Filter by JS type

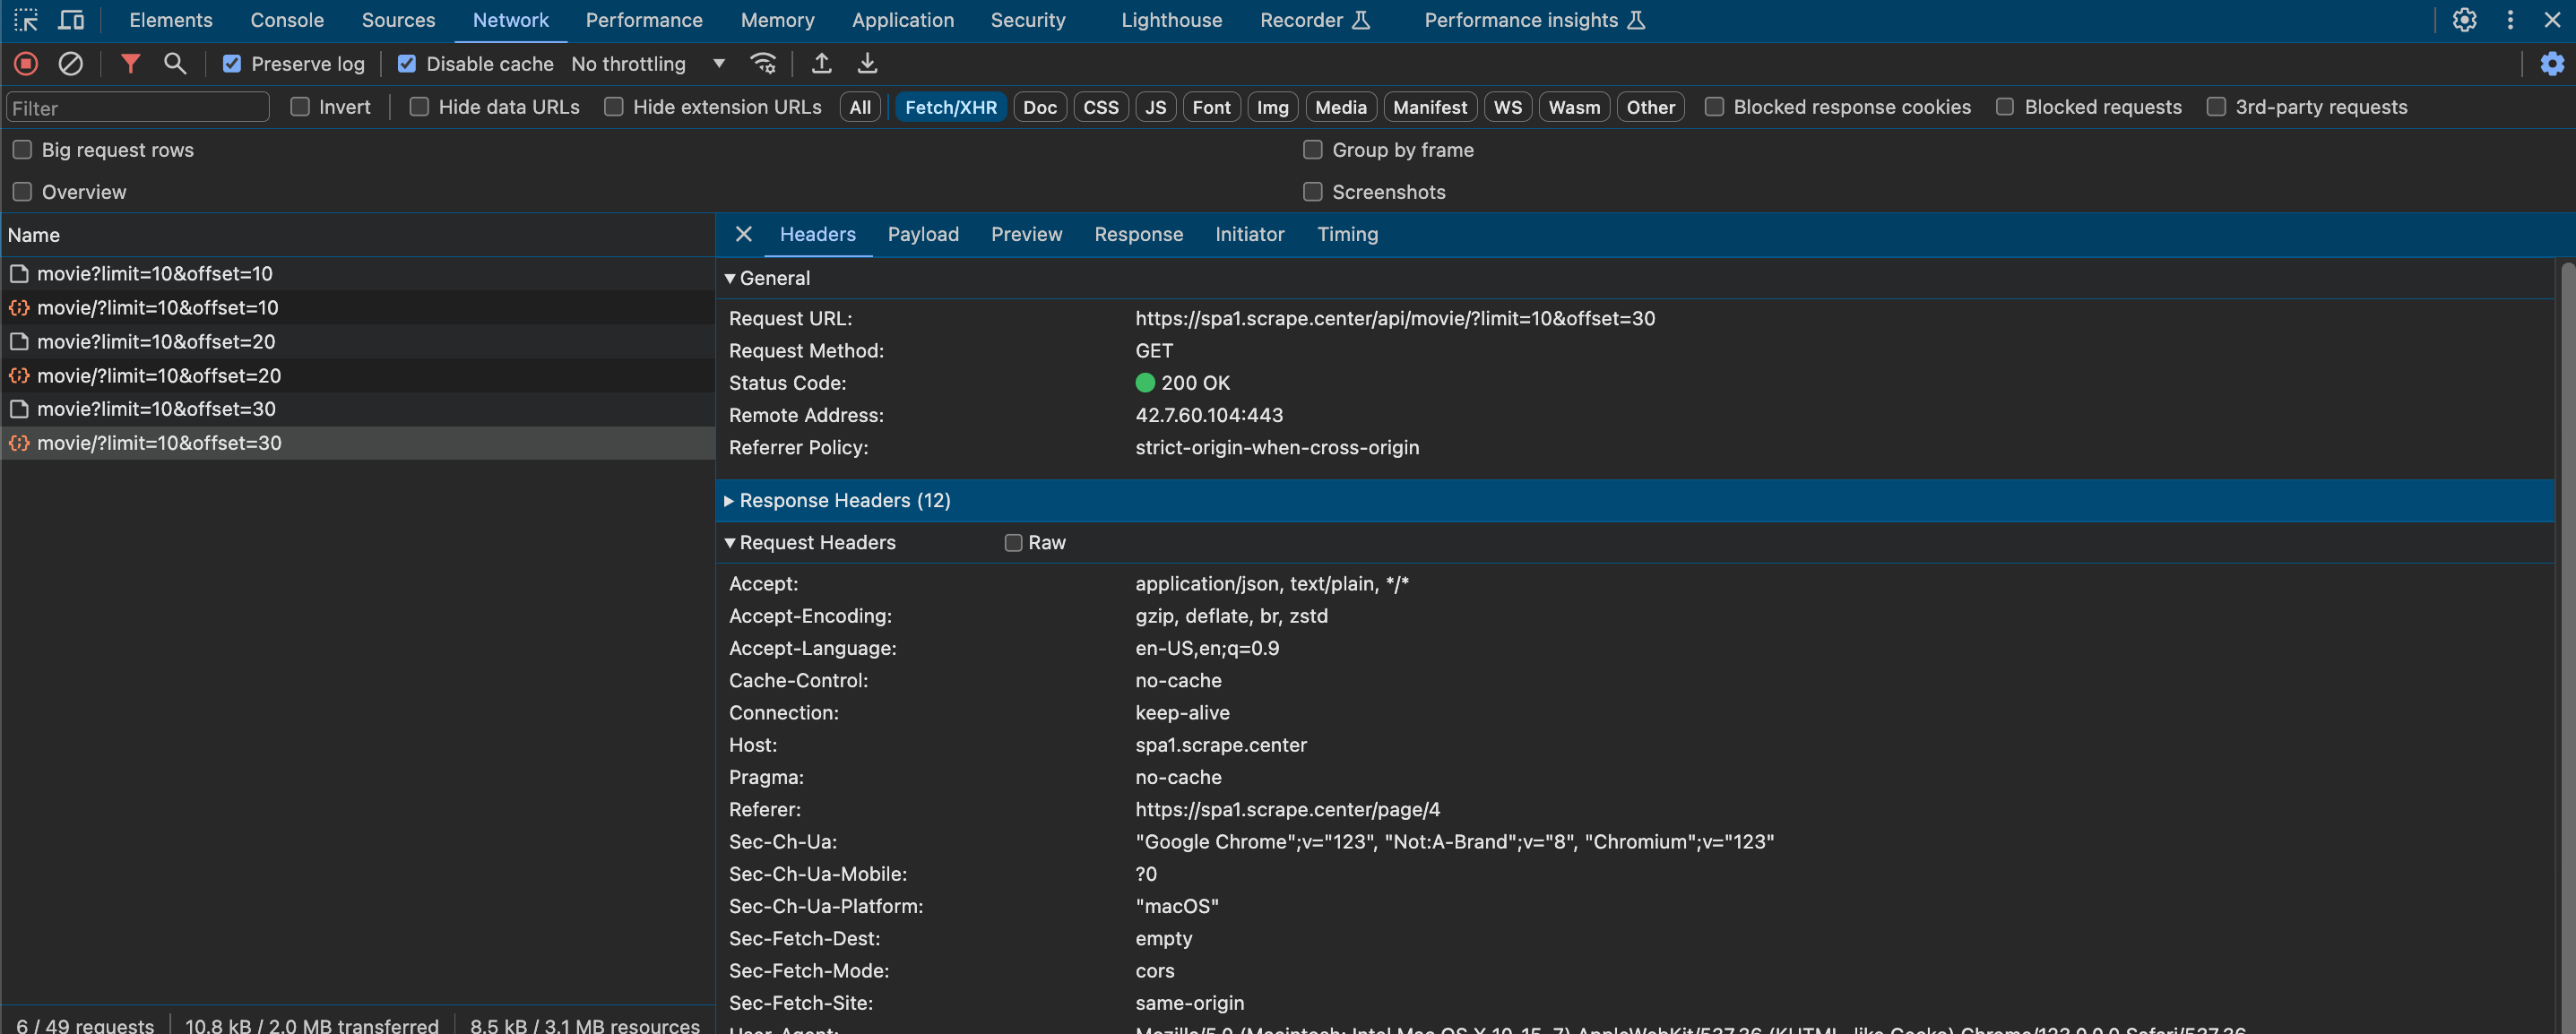1155,107
